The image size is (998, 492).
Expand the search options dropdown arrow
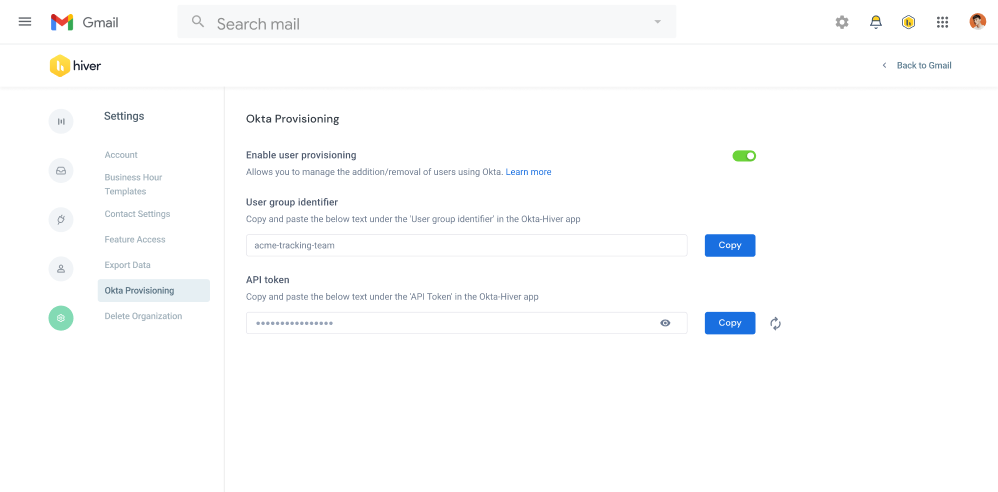click(x=657, y=22)
